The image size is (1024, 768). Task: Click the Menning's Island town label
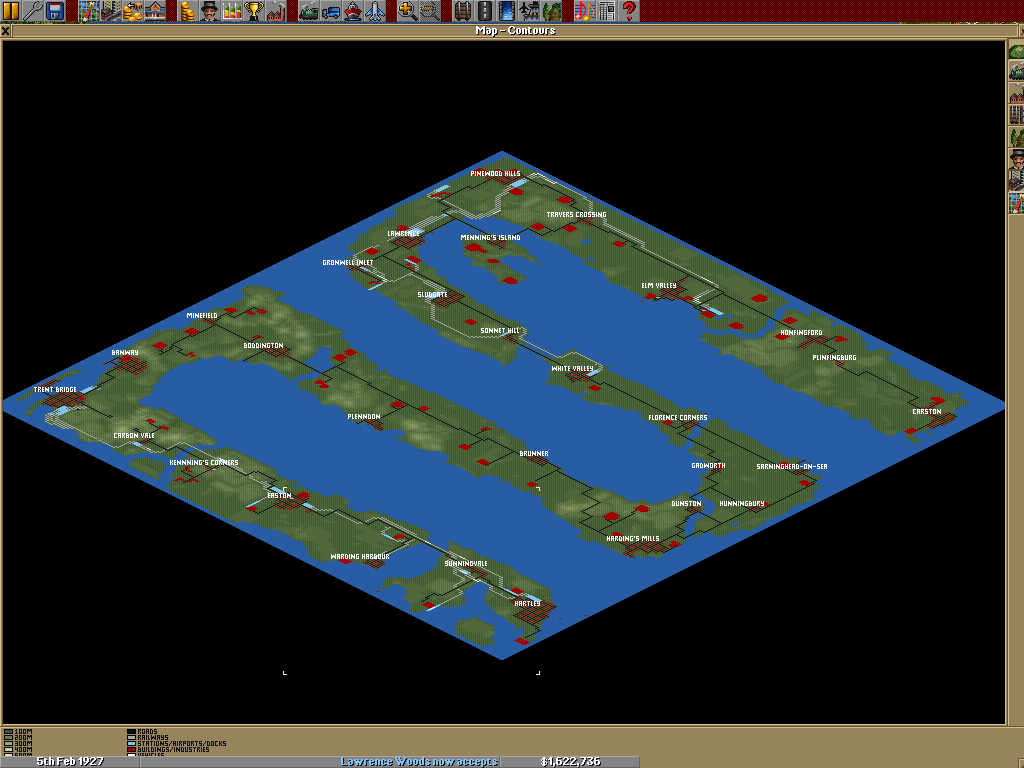click(490, 238)
